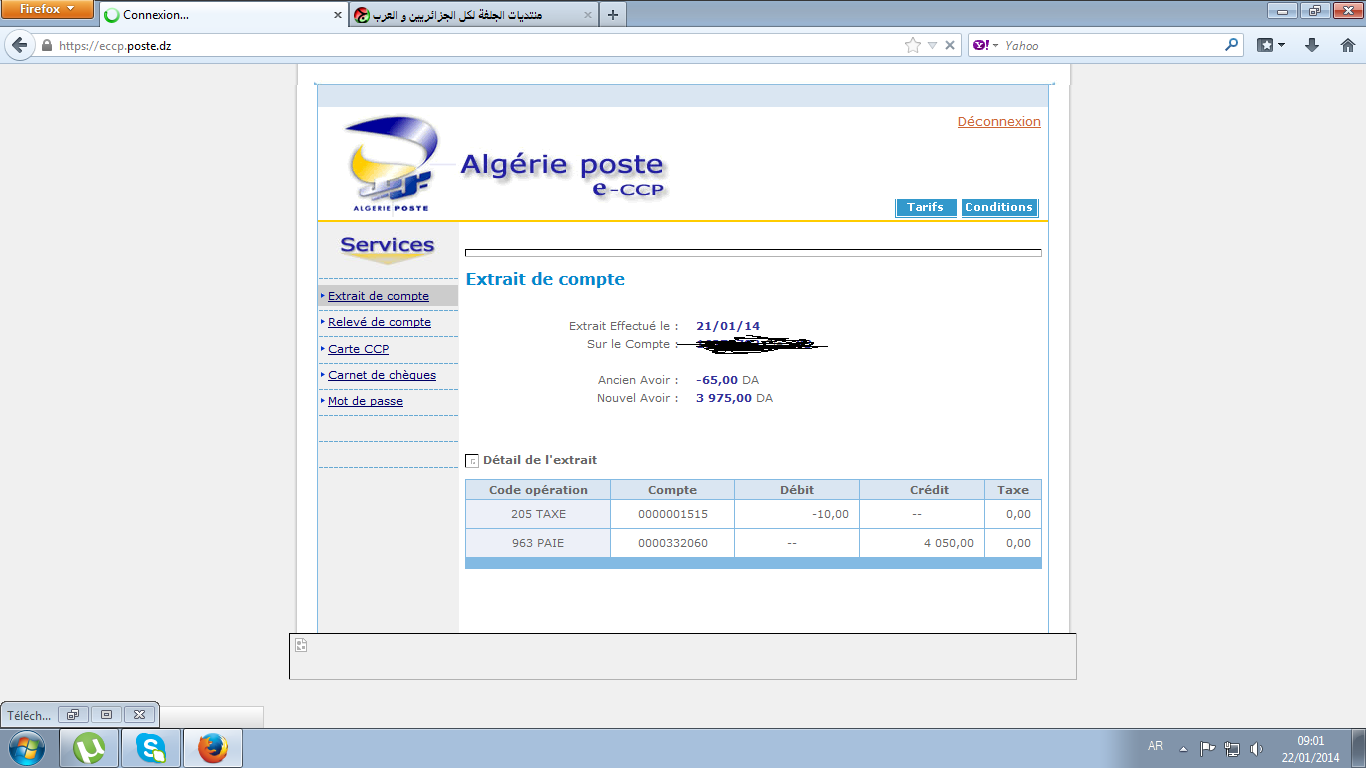Stop page loading with the X icon
The height and width of the screenshot is (768, 1366).
[x=950, y=45]
